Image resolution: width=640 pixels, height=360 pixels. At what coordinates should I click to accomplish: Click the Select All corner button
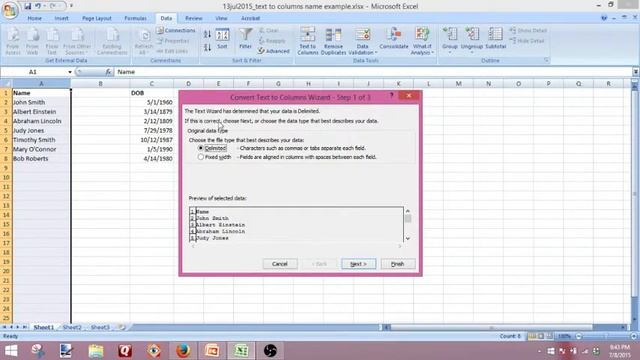pyautogui.click(x=6, y=84)
